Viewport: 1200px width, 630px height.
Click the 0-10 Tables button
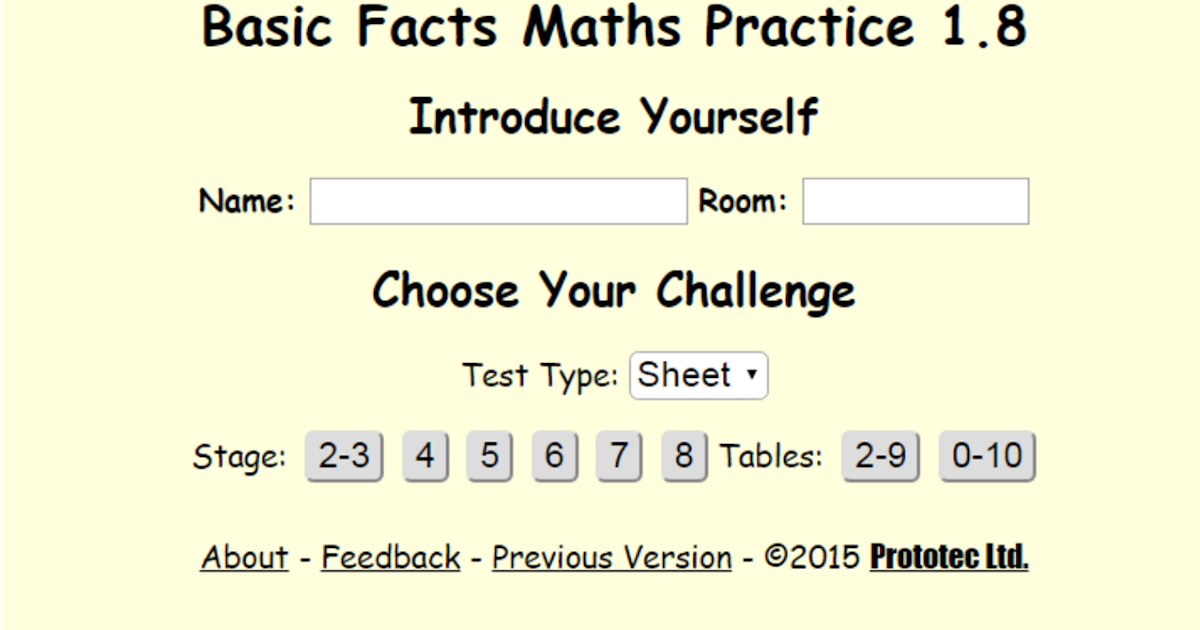click(987, 457)
